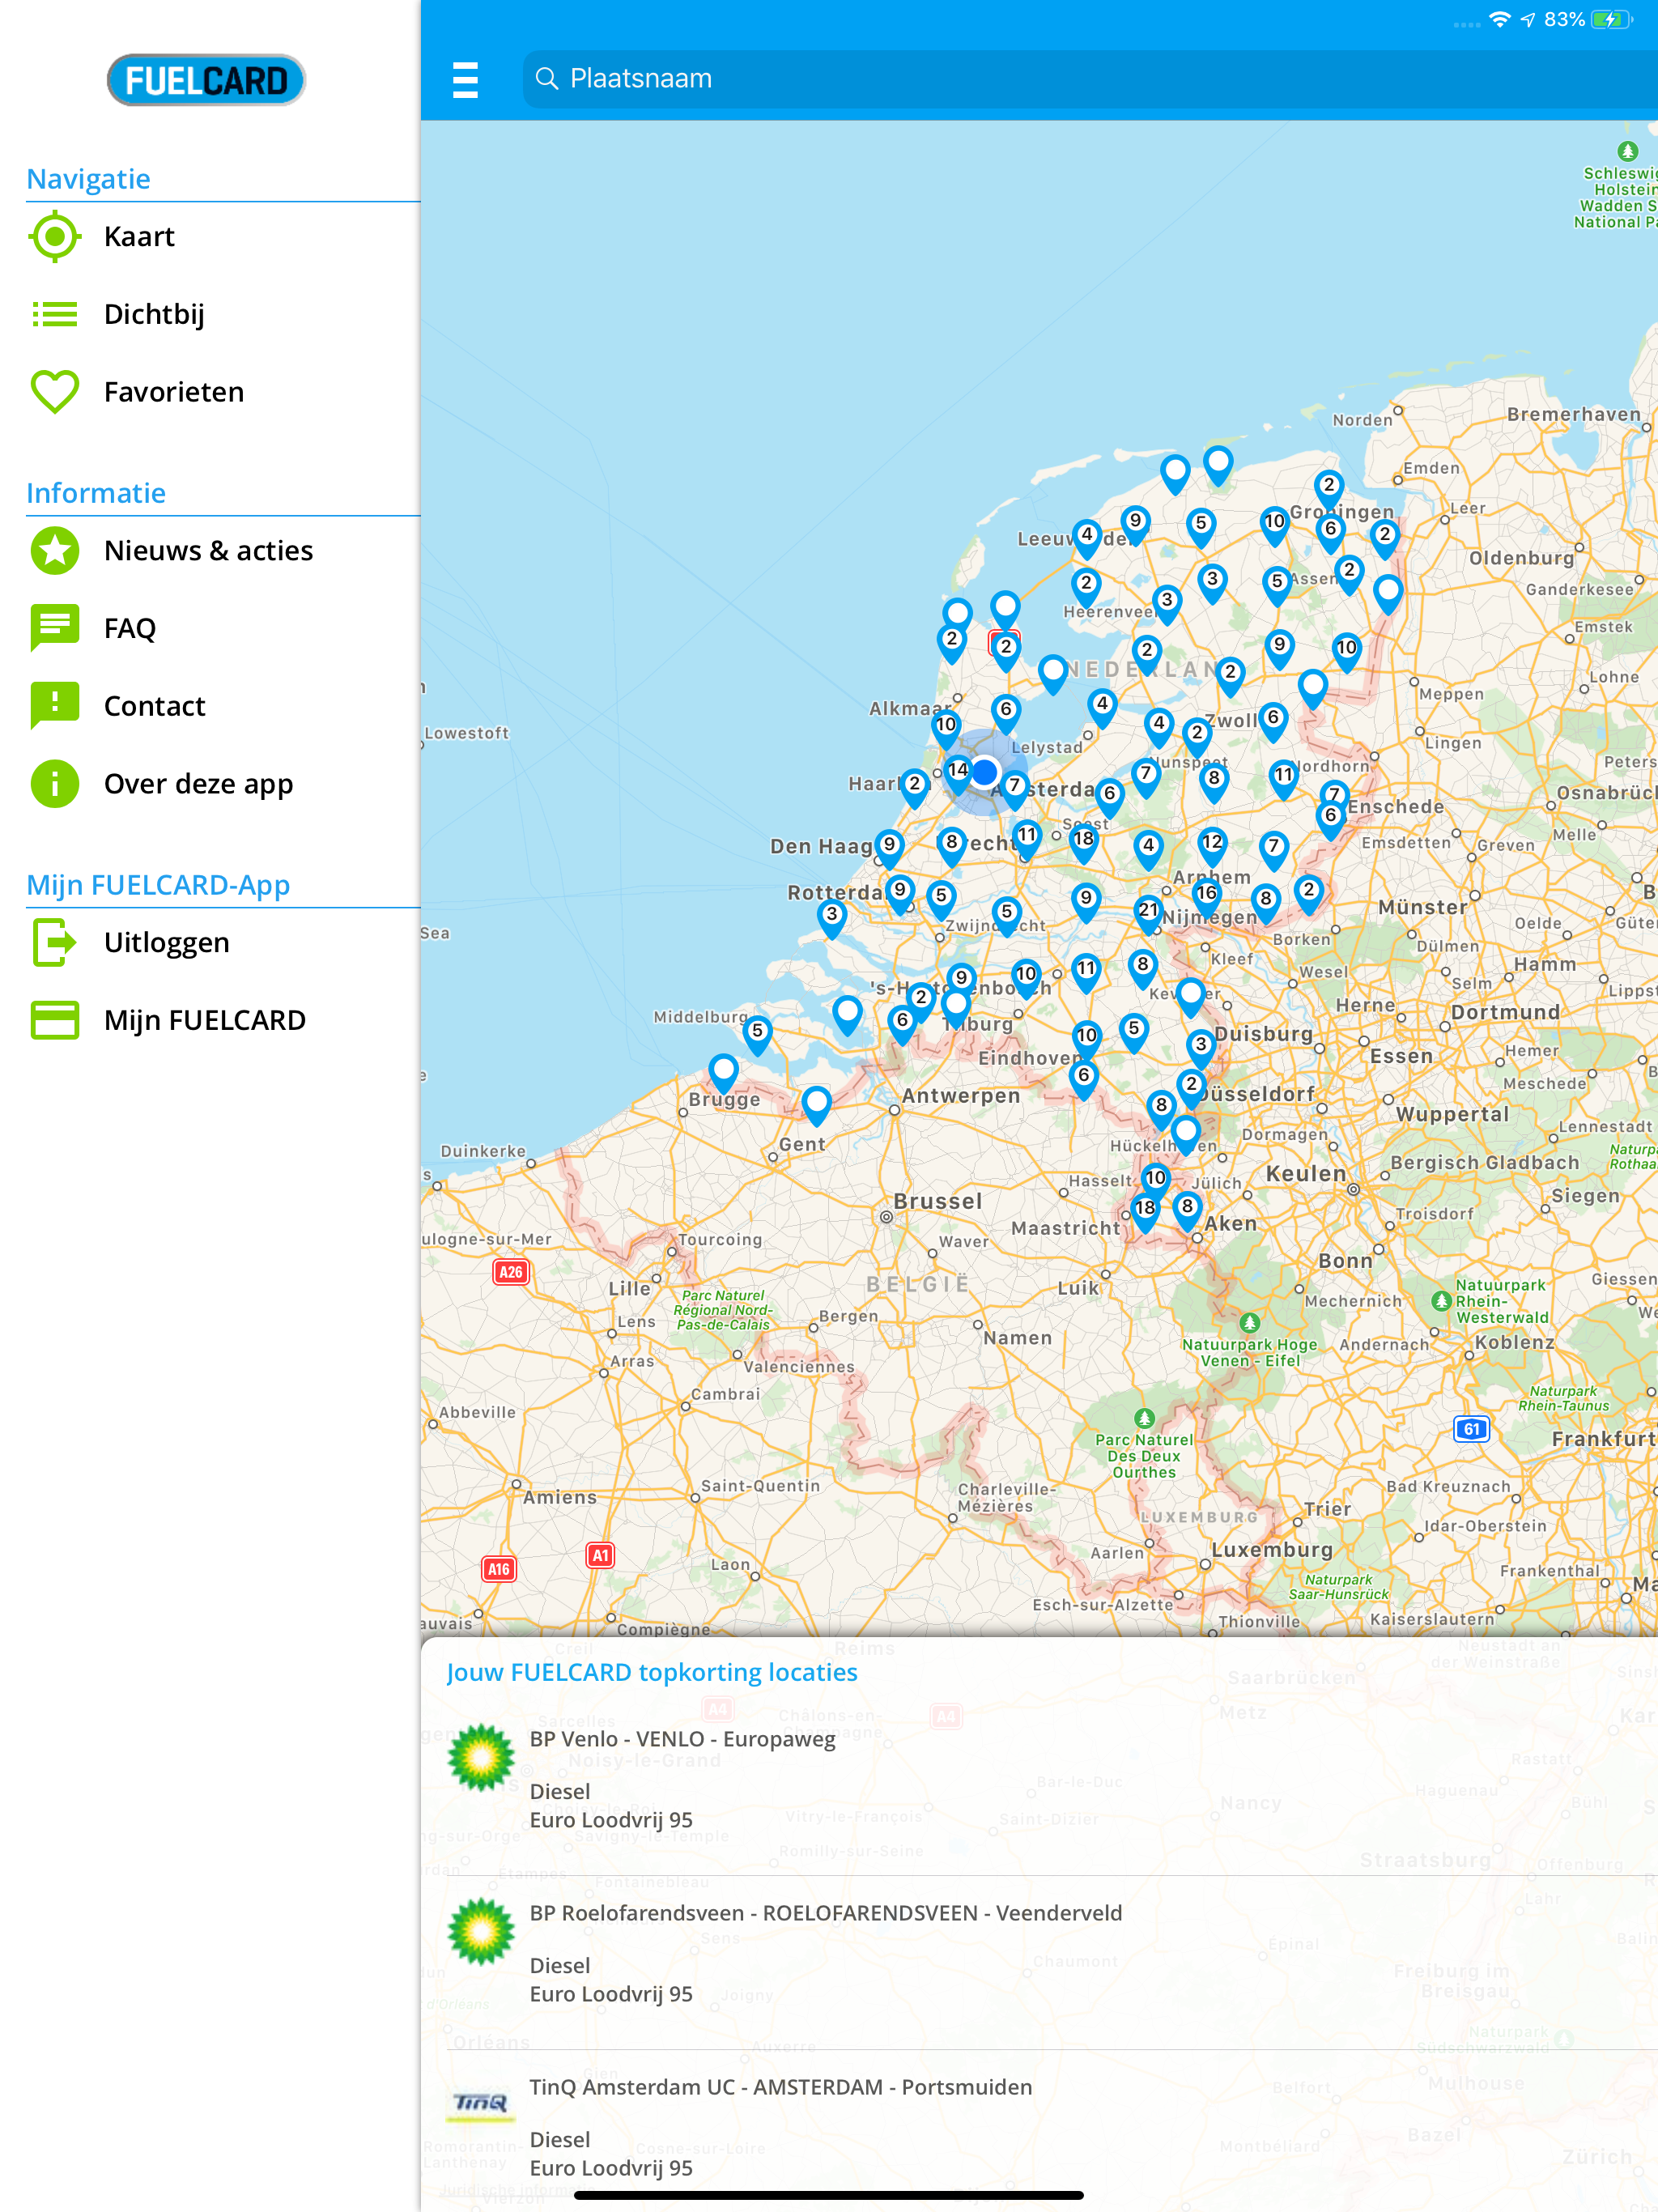
Task: Click the FUELCARD logo
Action: pos(206,80)
